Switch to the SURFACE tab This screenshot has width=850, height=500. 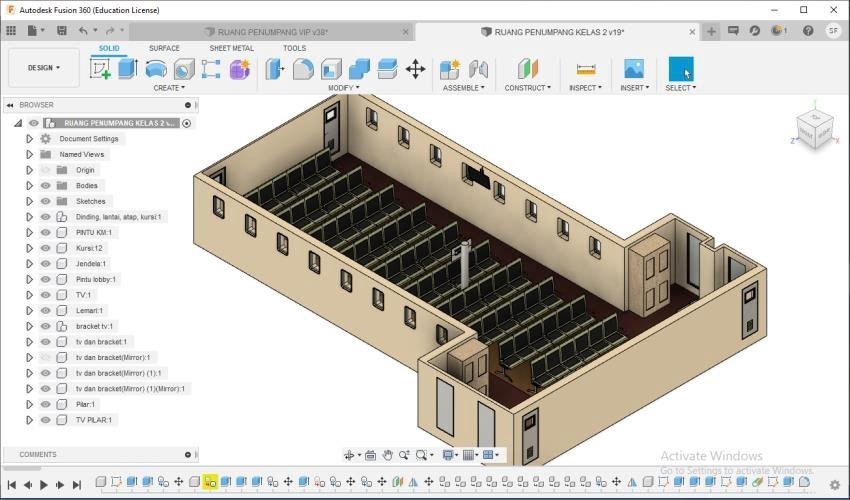(164, 48)
